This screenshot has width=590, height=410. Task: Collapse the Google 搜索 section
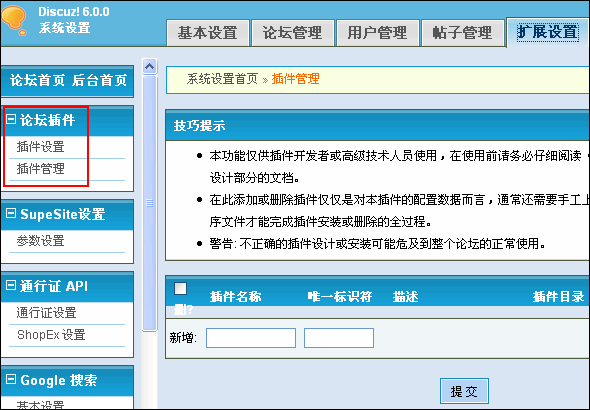[x=11, y=379]
